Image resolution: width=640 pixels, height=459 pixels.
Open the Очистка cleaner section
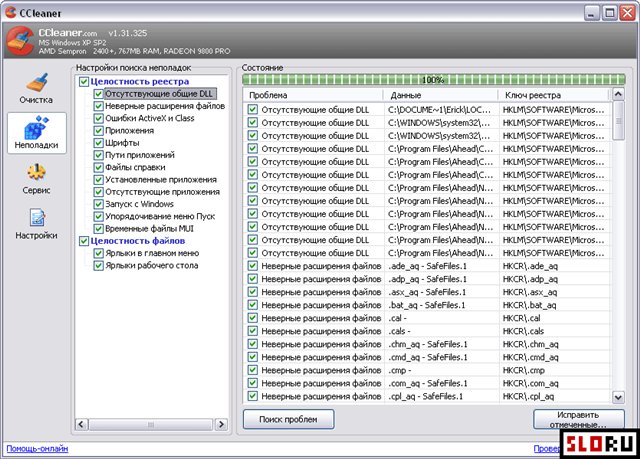point(36,88)
